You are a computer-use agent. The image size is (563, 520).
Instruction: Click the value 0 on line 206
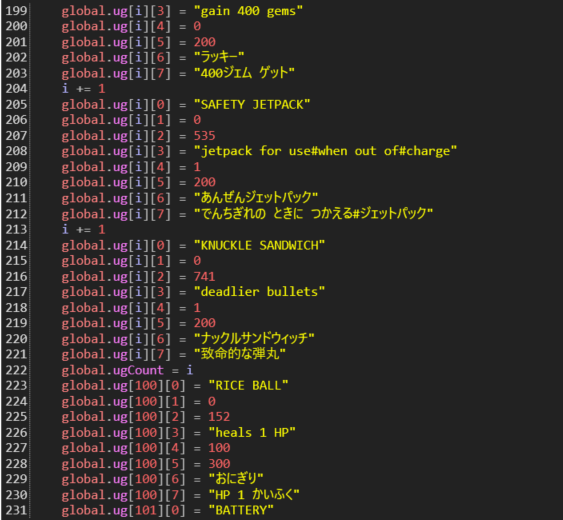click(197, 120)
